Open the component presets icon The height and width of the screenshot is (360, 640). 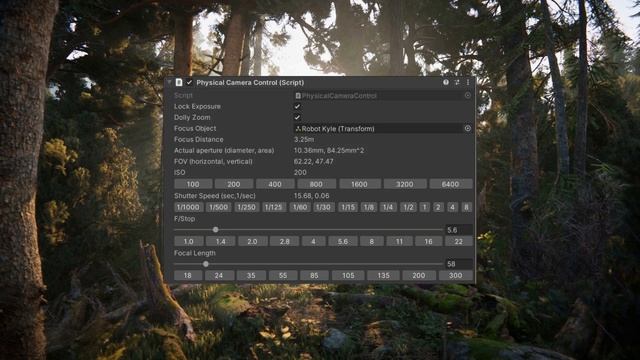457,82
